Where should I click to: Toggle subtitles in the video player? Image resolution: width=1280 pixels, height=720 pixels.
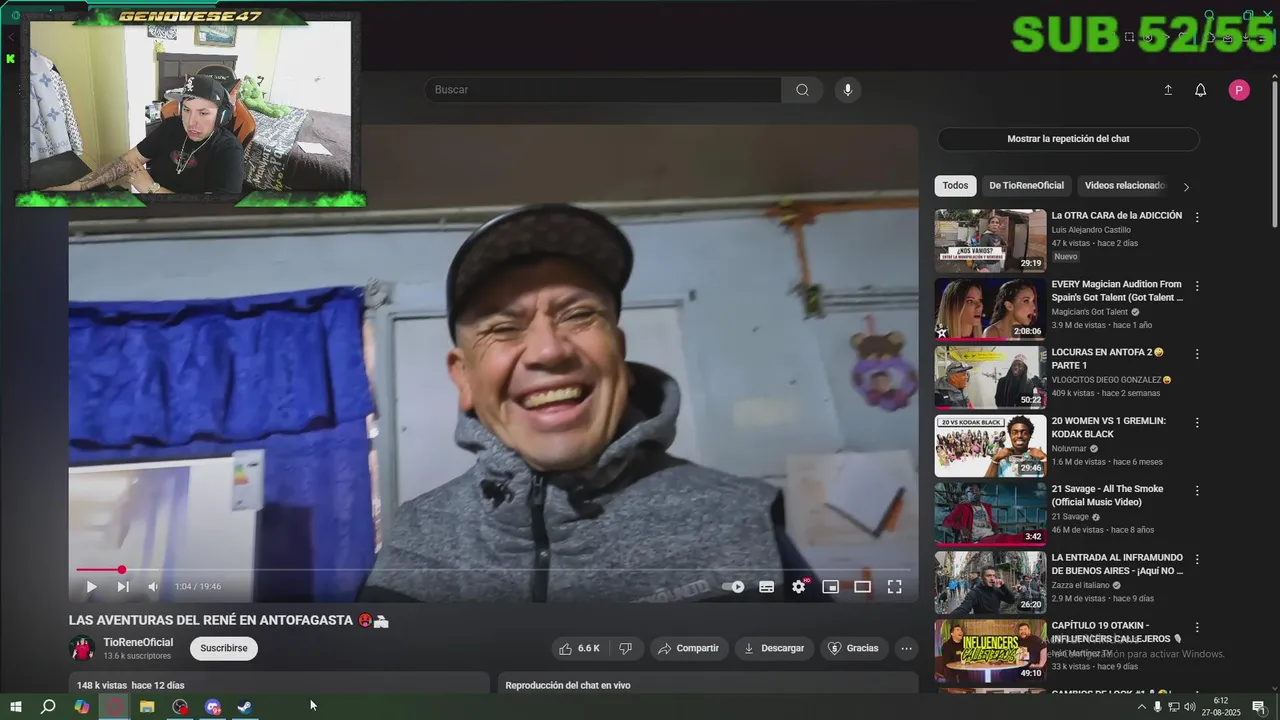[x=766, y=587]
